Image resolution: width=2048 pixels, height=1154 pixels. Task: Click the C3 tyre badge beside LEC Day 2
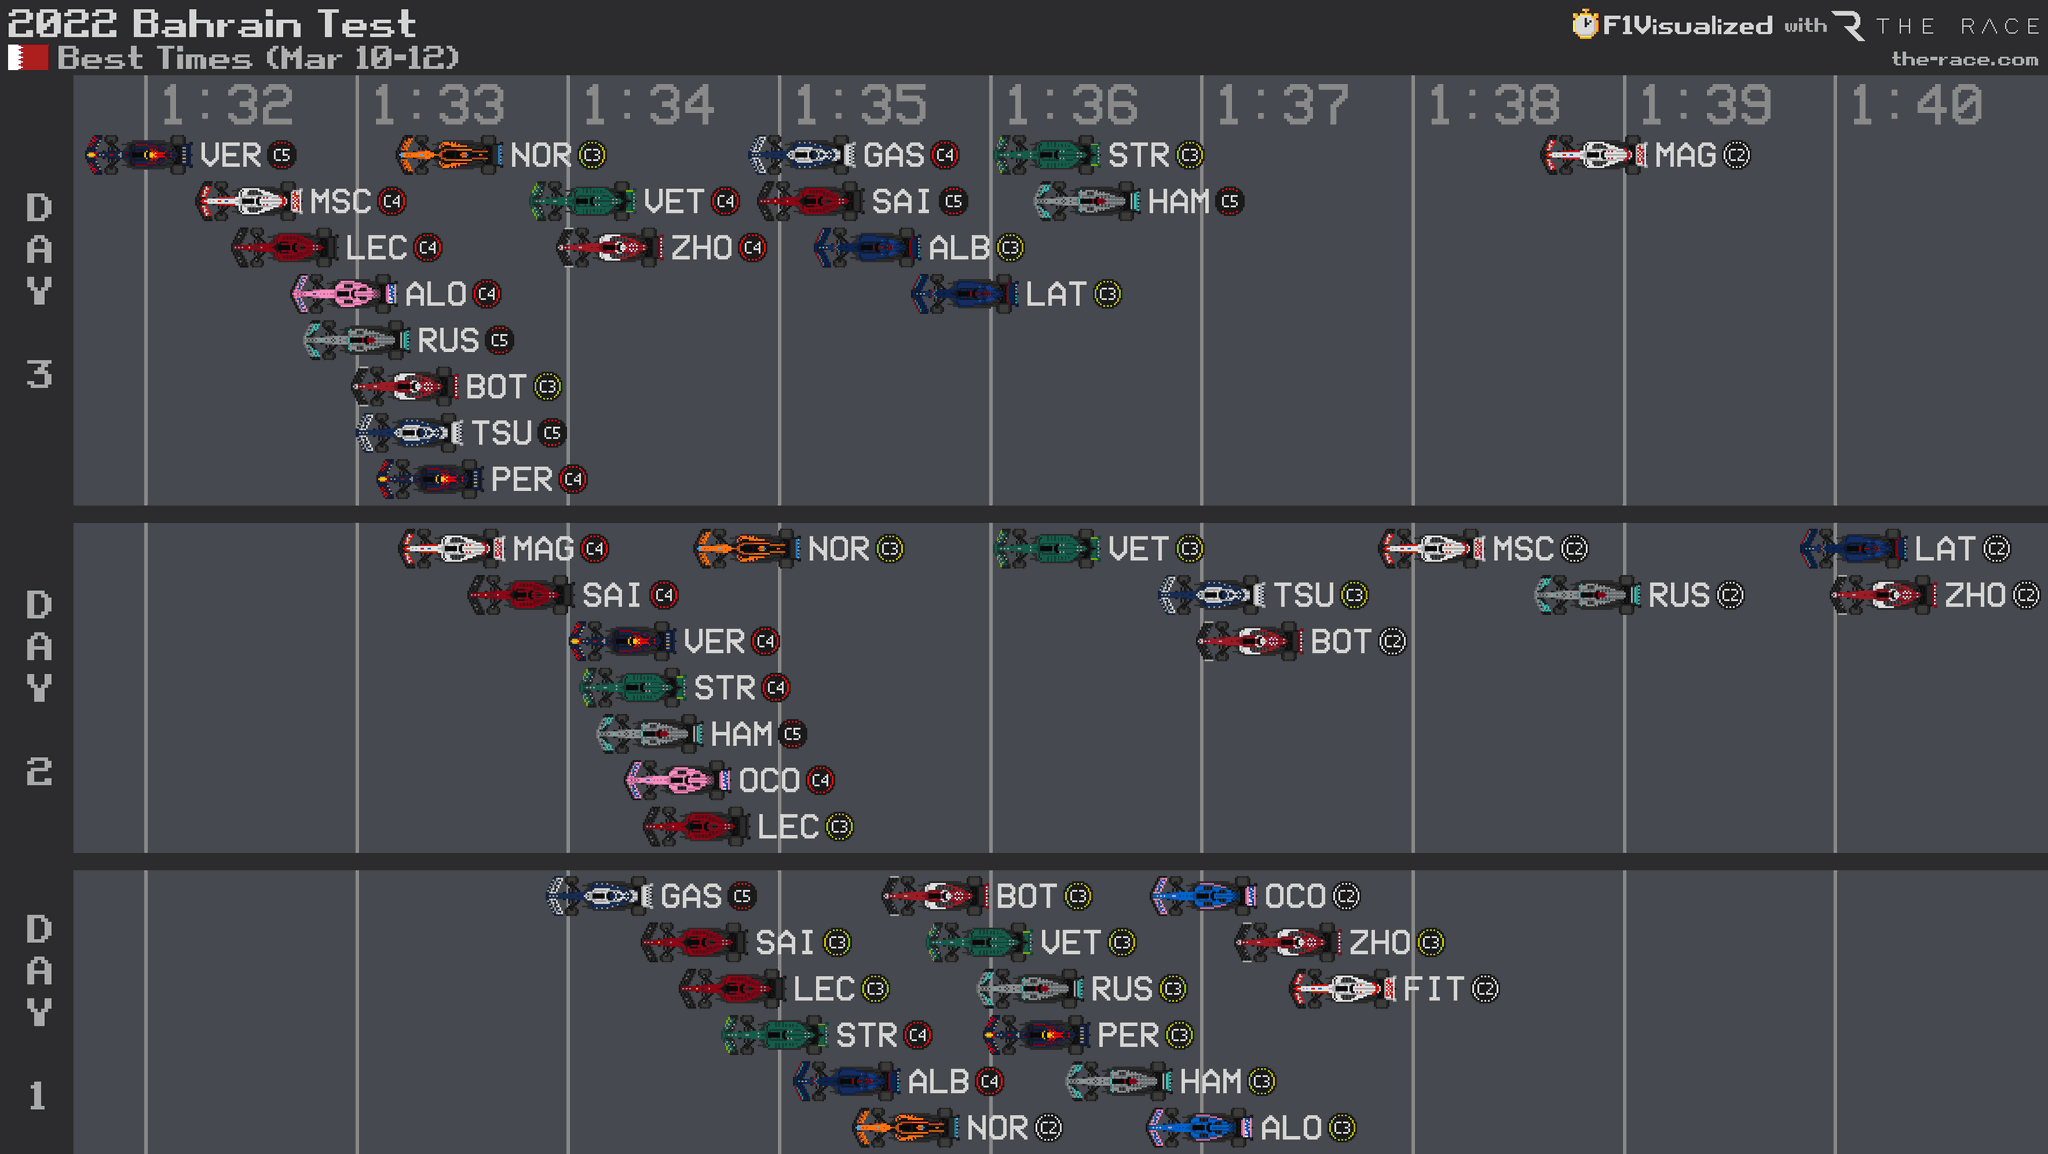click(840, 827)
